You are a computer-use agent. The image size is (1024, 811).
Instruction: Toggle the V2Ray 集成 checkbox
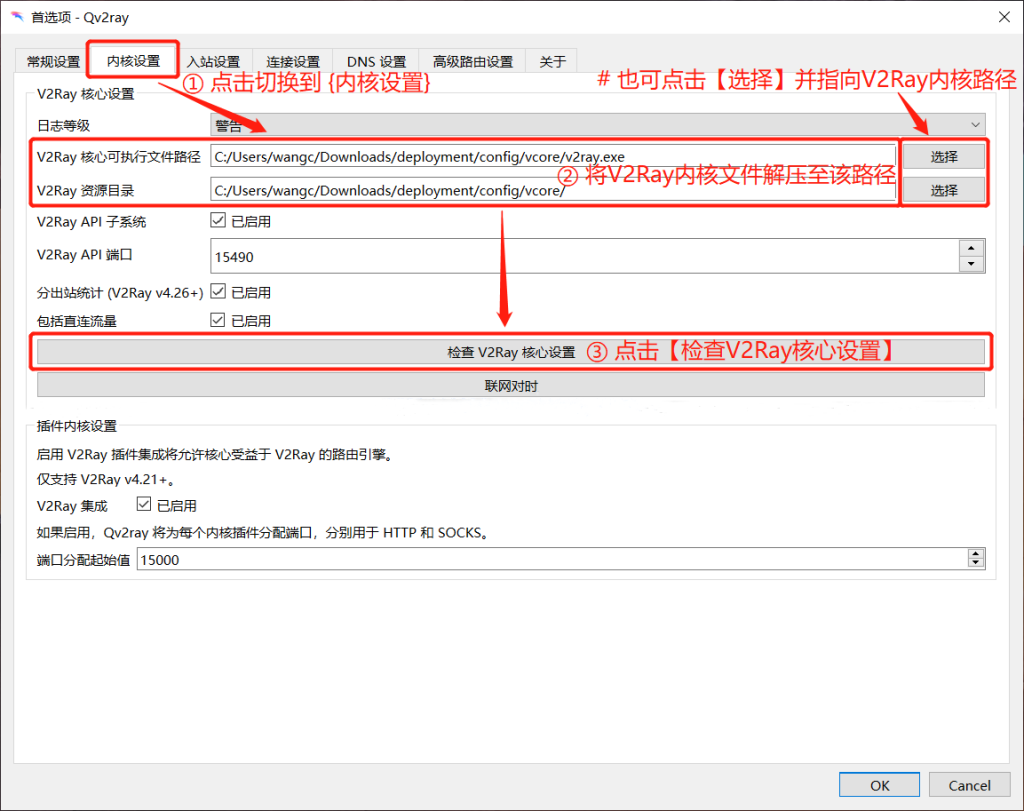pyautogui.click(x=144, y=504)
